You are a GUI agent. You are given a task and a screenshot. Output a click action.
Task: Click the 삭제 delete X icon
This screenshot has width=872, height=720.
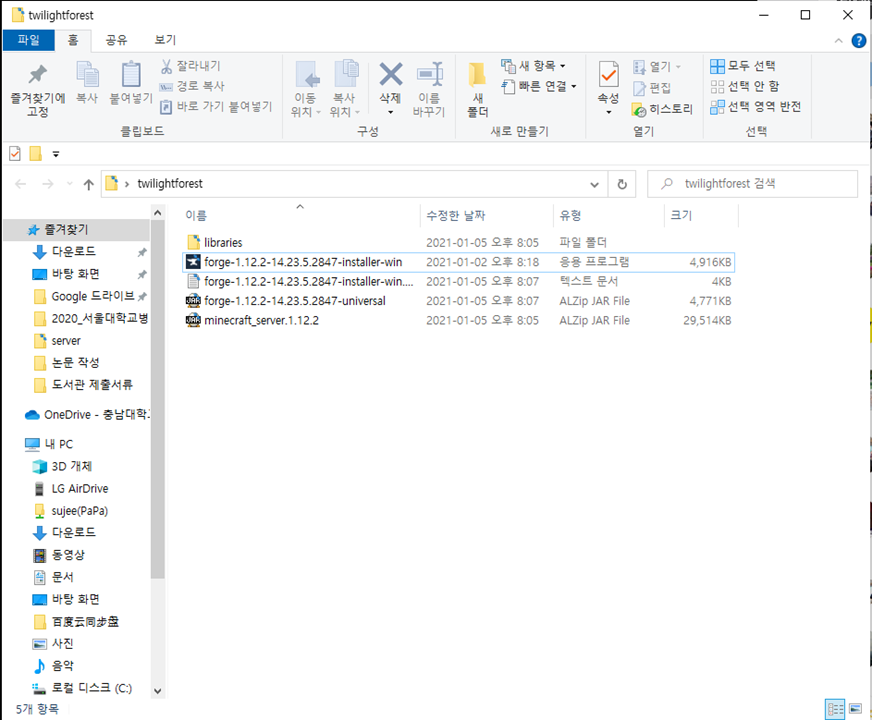click(x=391, y=75)
